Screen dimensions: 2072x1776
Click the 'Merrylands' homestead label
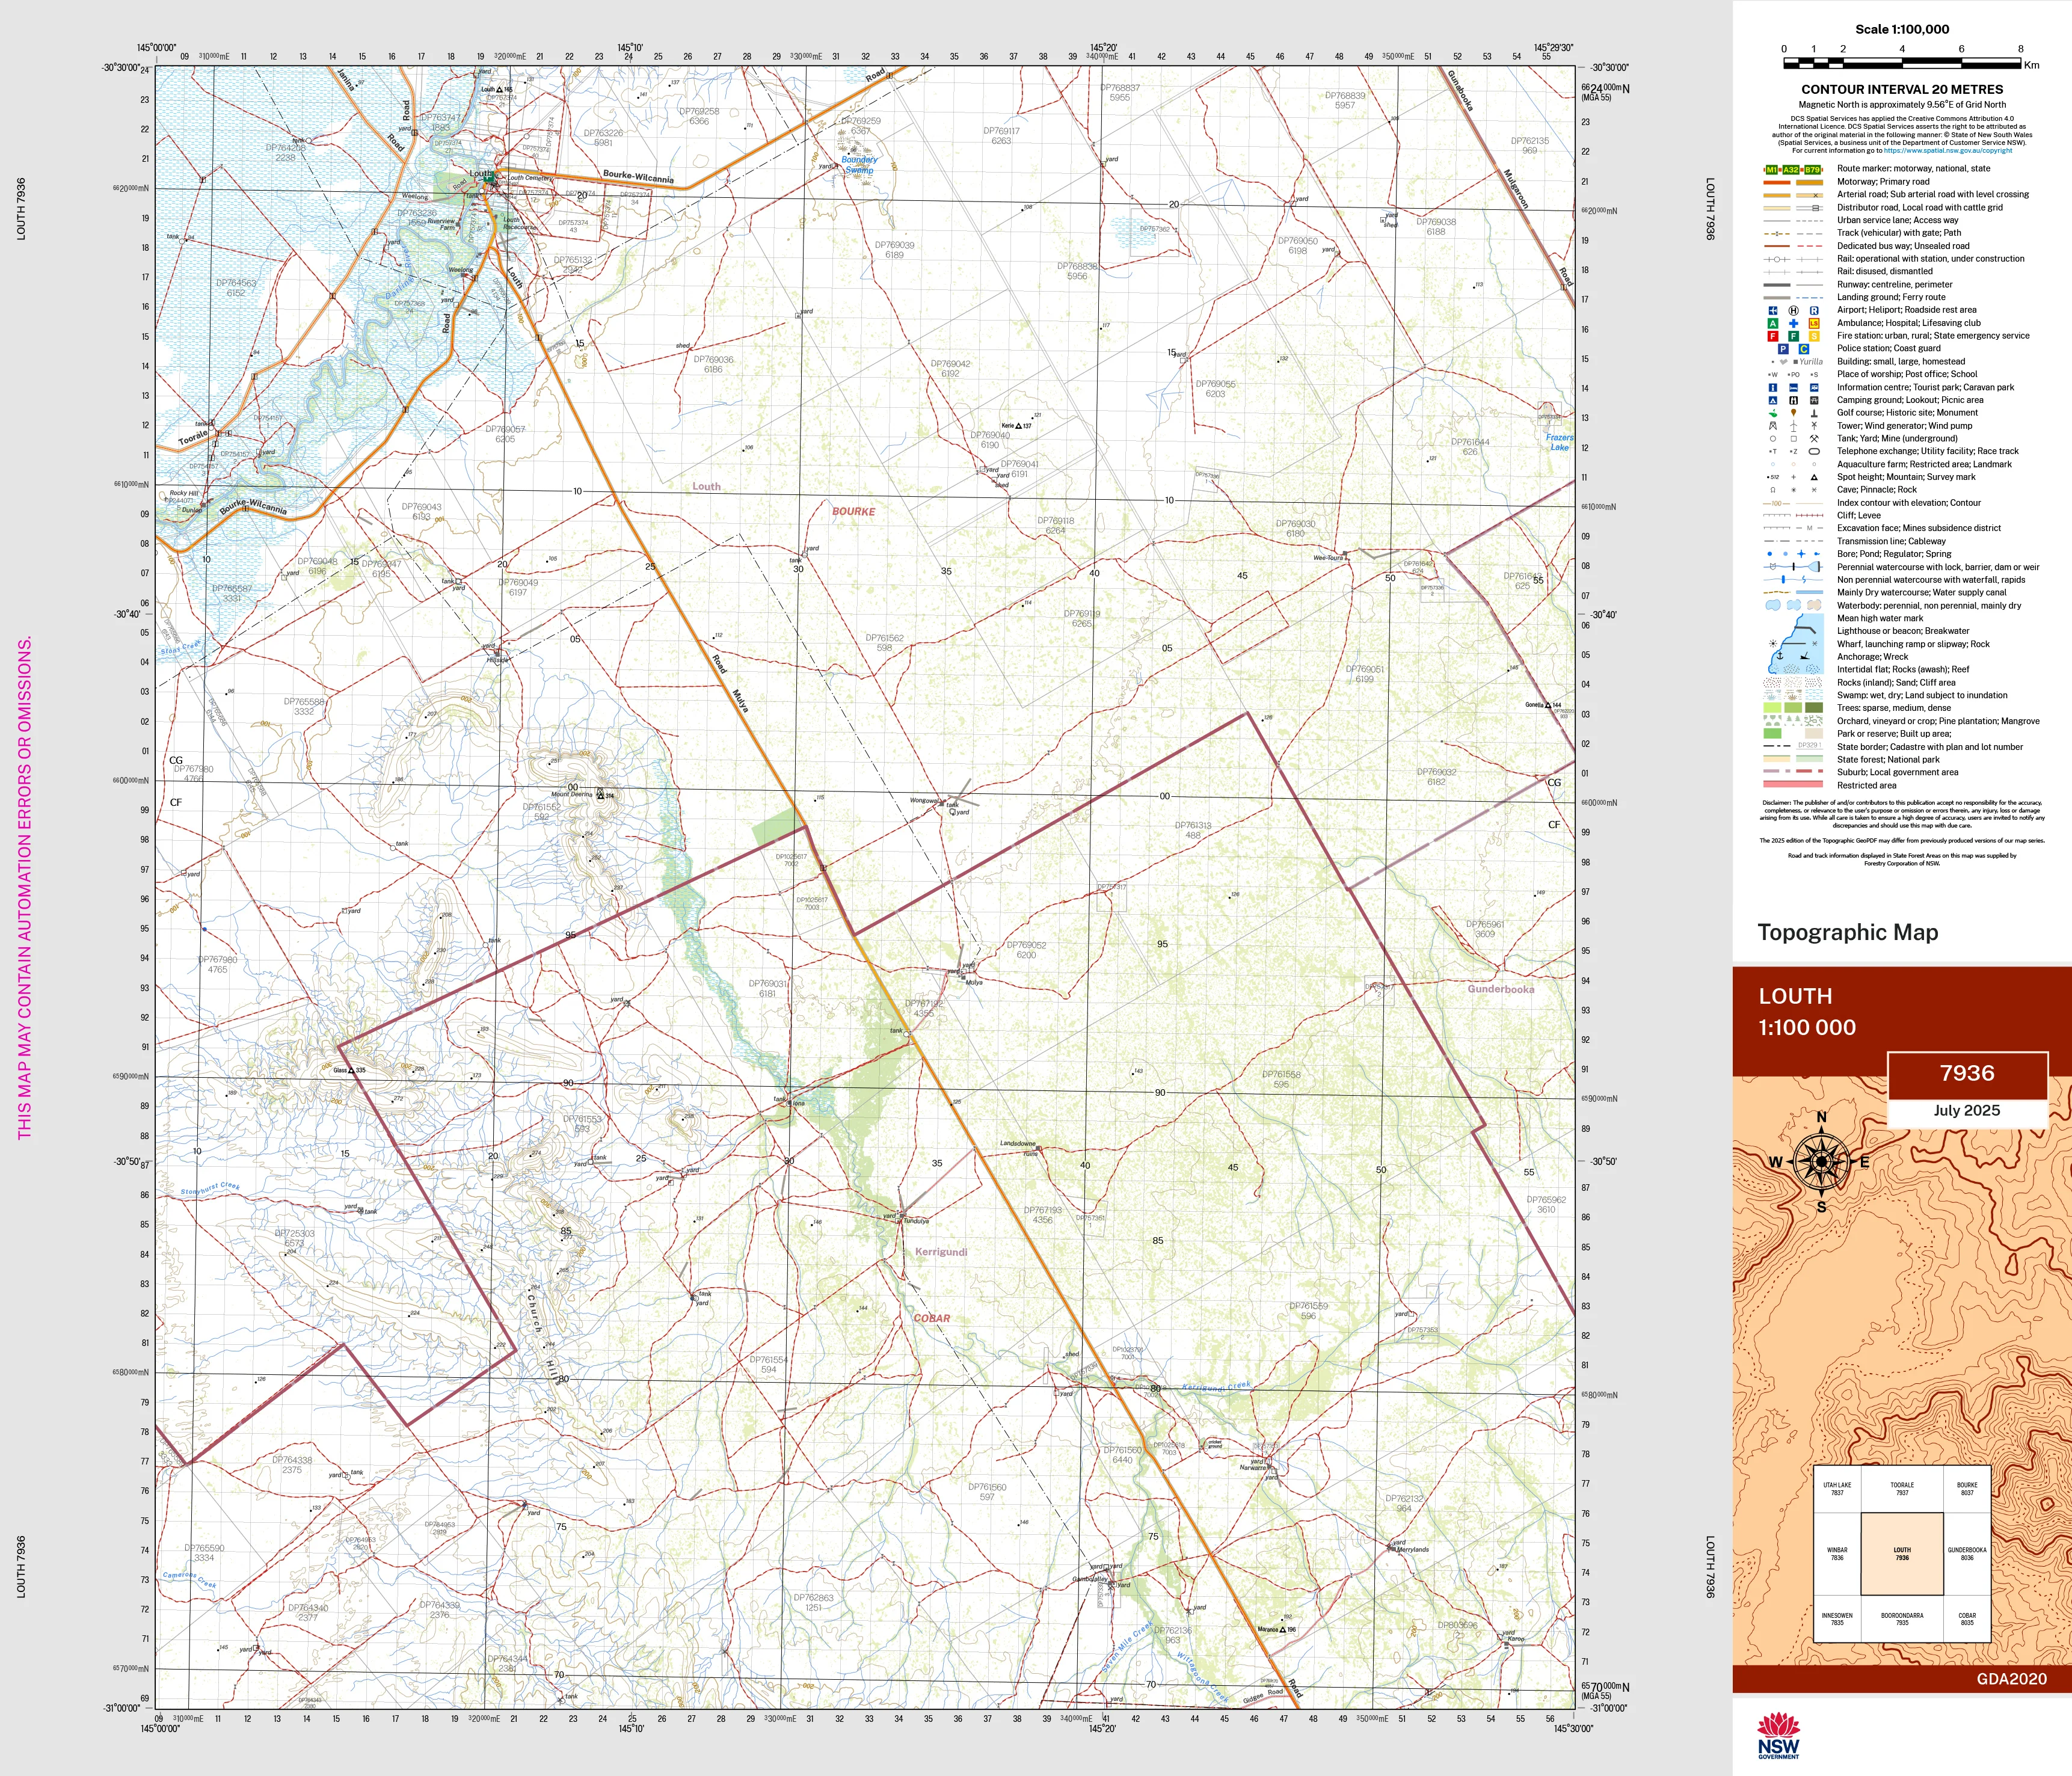coord(1413,1549)
